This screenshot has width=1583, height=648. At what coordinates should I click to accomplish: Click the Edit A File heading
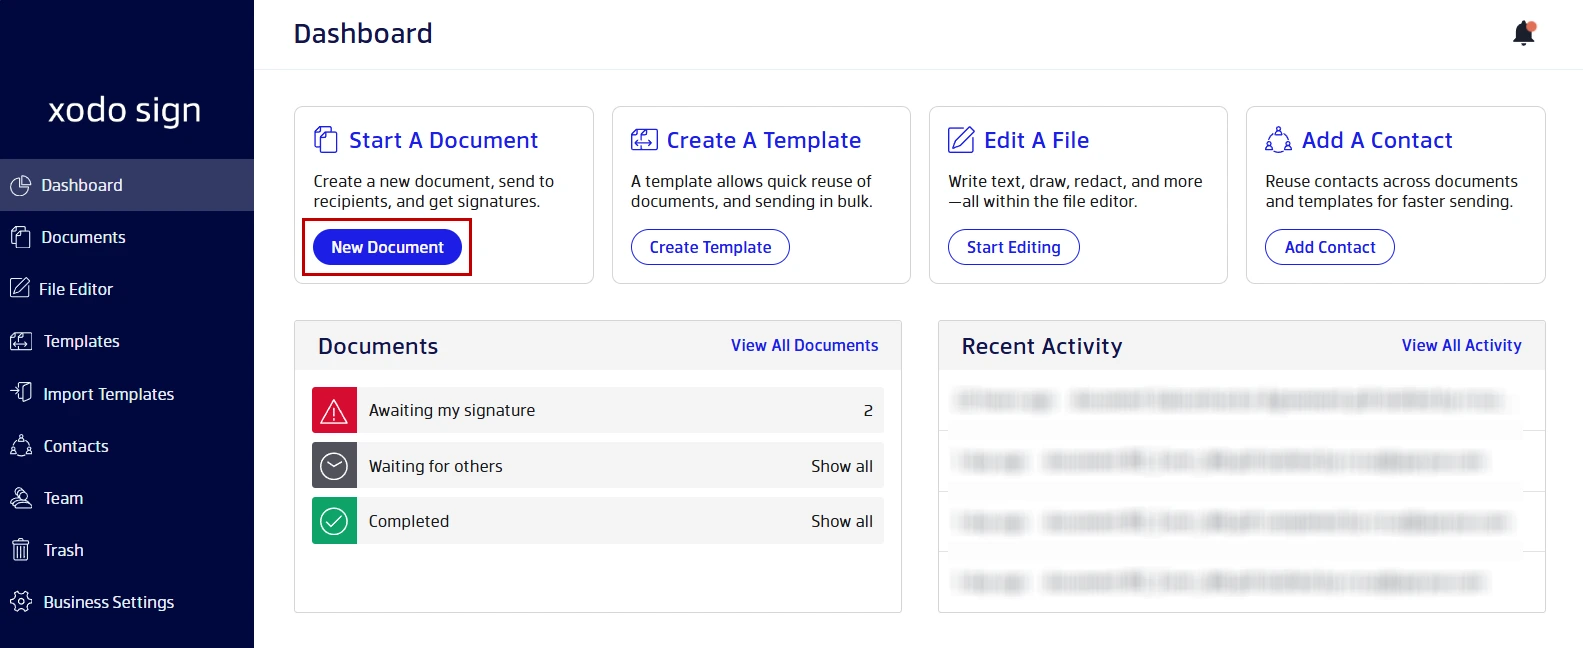tap(1036, 140)
